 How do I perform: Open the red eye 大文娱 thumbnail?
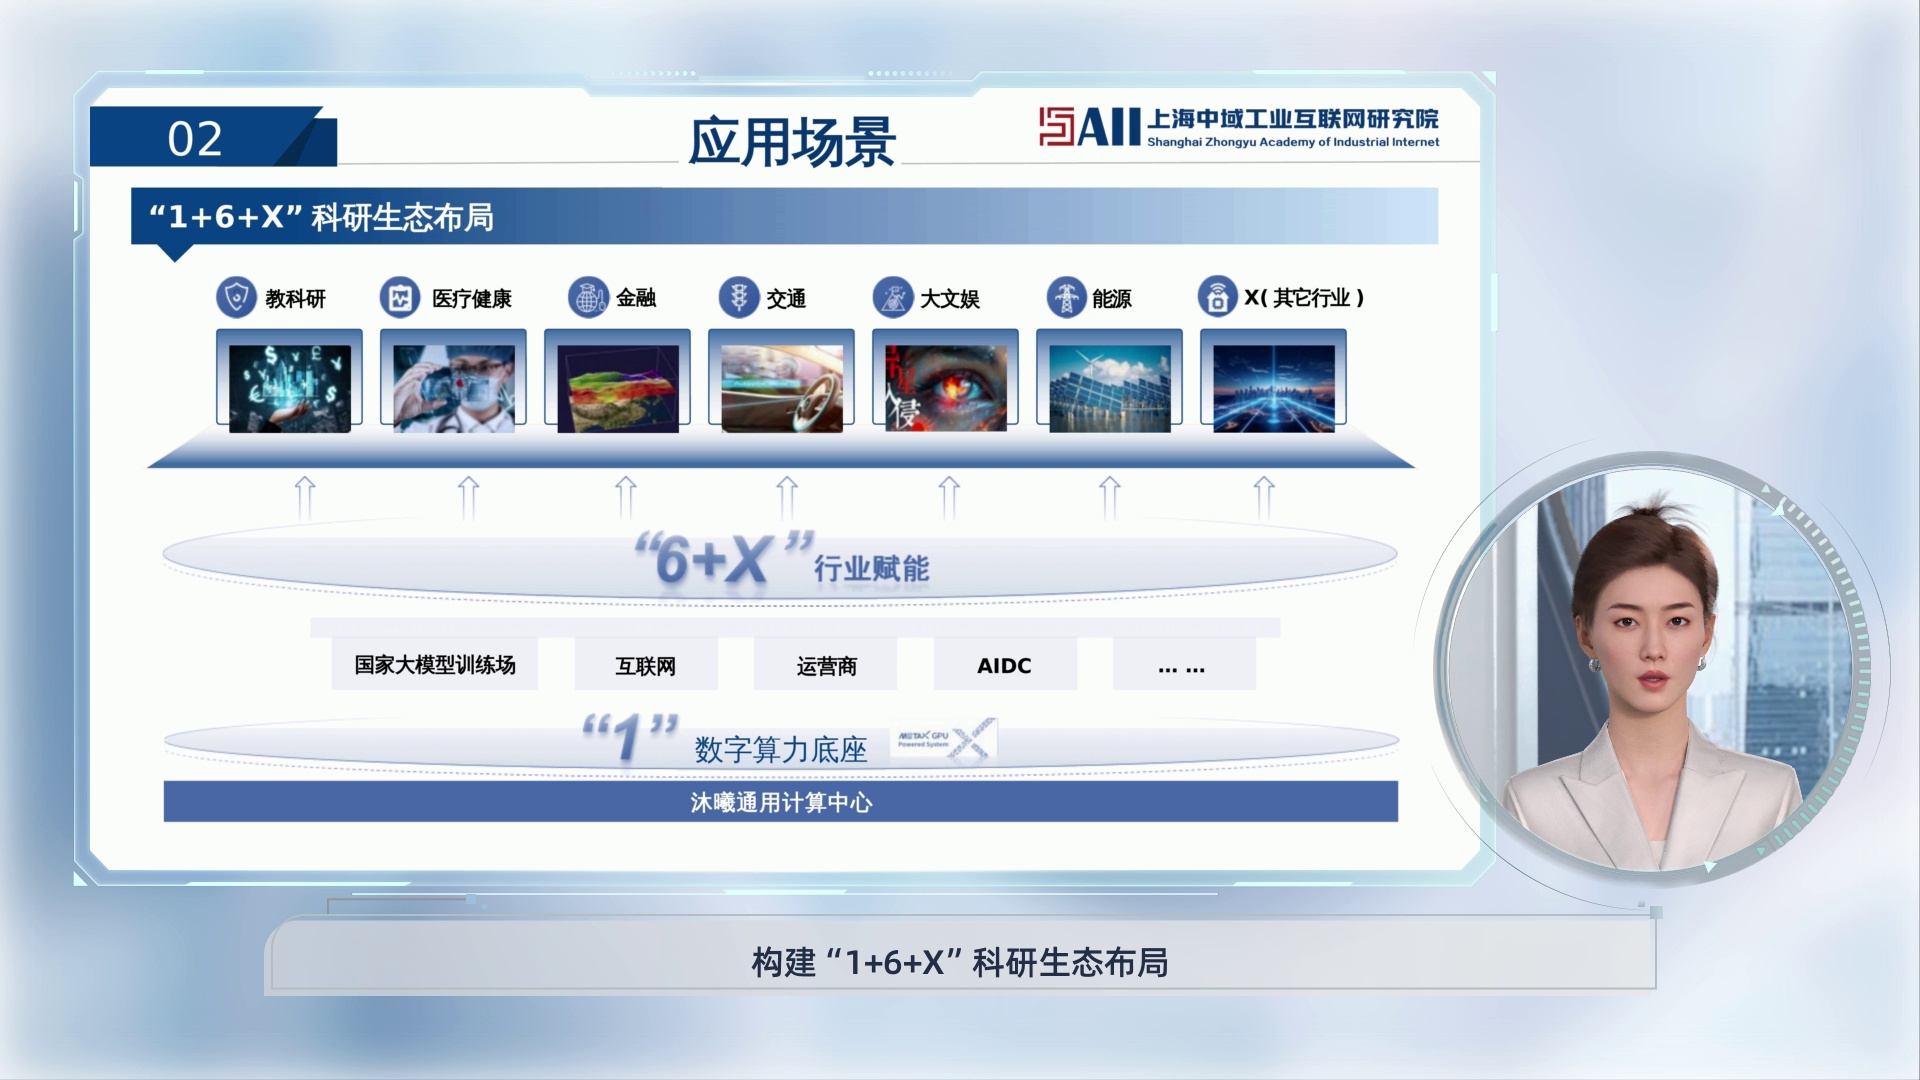tap(945, 388)
